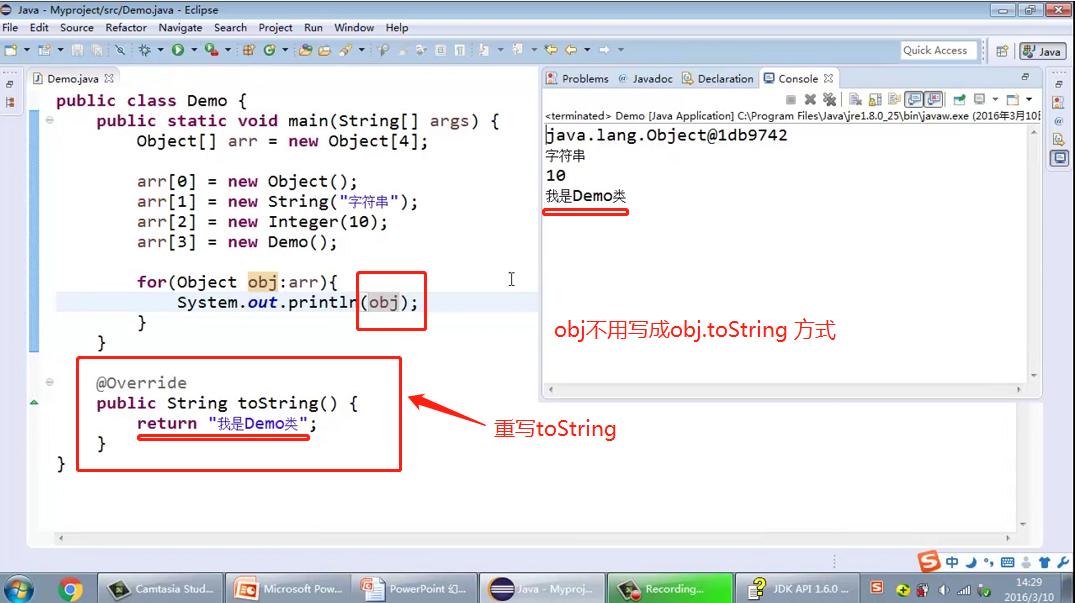Click the Open Task folder icon
This screenshot has width=1075, height=603.
tap(325, 50)
